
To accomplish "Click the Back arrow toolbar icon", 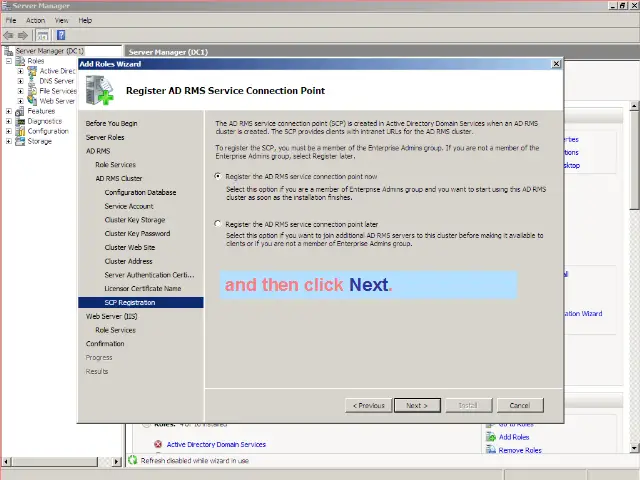I will [x=9, y=36].
